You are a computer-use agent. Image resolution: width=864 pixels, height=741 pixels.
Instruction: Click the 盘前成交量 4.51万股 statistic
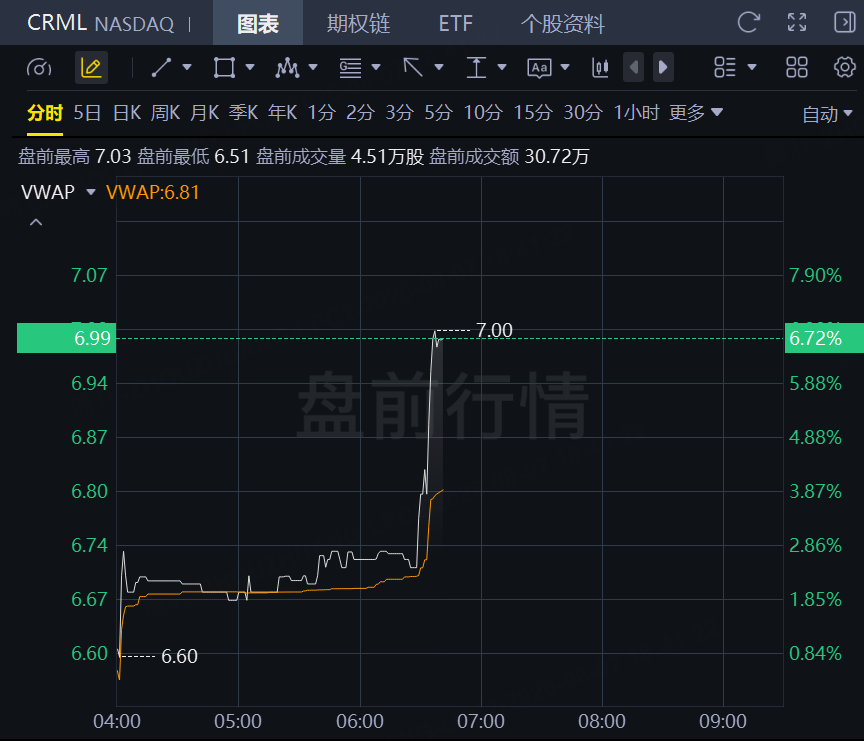(x=340, y=156)
